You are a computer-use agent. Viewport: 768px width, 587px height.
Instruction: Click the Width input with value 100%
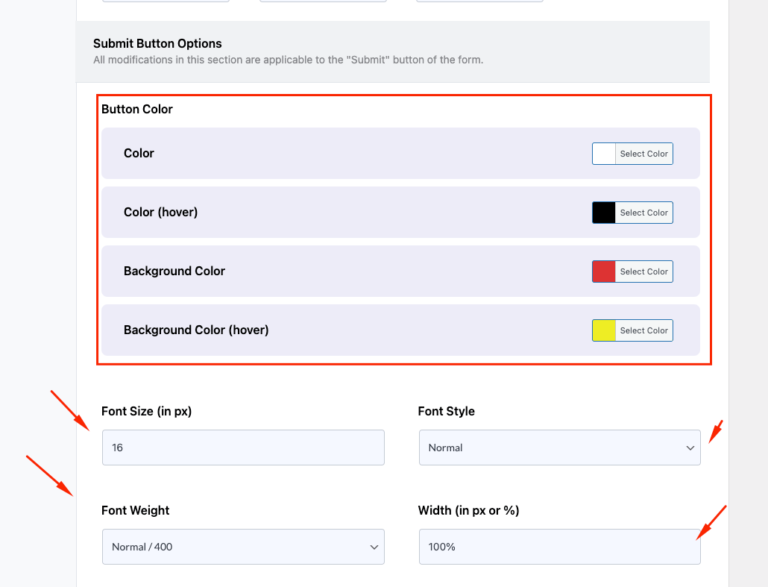[560, 547]
